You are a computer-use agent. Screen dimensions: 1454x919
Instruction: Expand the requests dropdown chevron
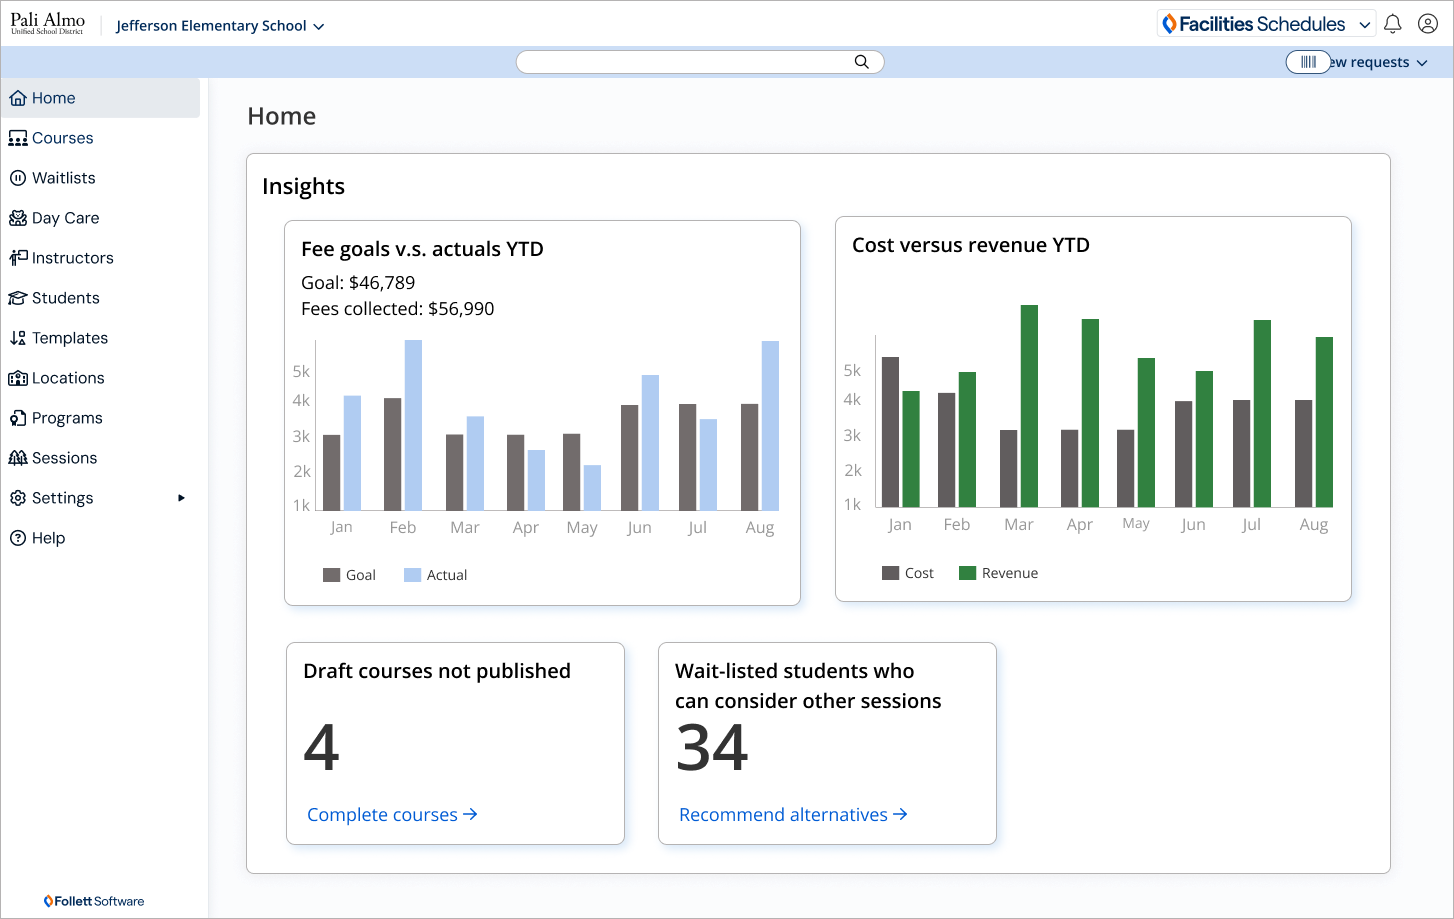point(1422,63)
